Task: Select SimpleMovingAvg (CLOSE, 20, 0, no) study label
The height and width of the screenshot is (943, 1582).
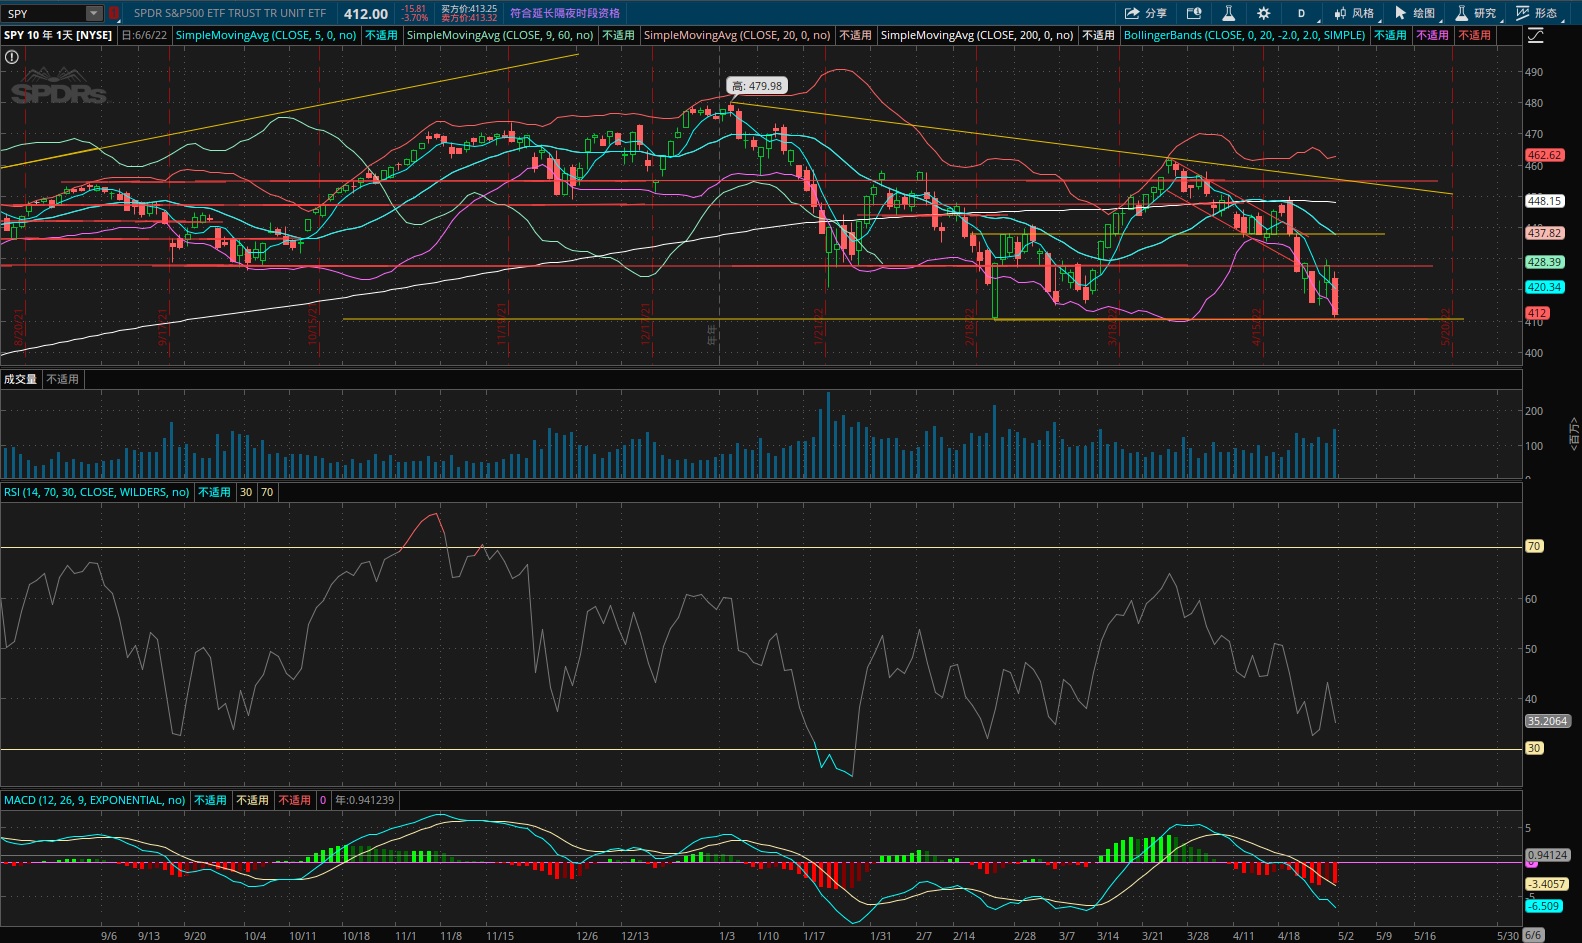Action: [x=737, y=35]
